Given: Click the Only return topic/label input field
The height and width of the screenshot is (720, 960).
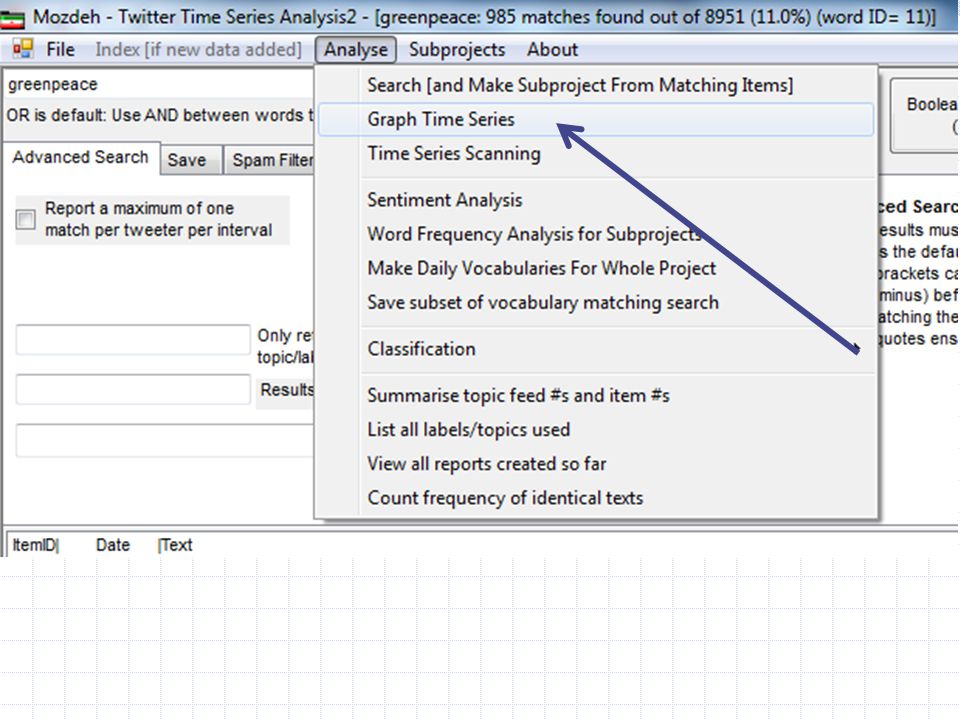Looking at the screenshot, I should coord(133,340).
